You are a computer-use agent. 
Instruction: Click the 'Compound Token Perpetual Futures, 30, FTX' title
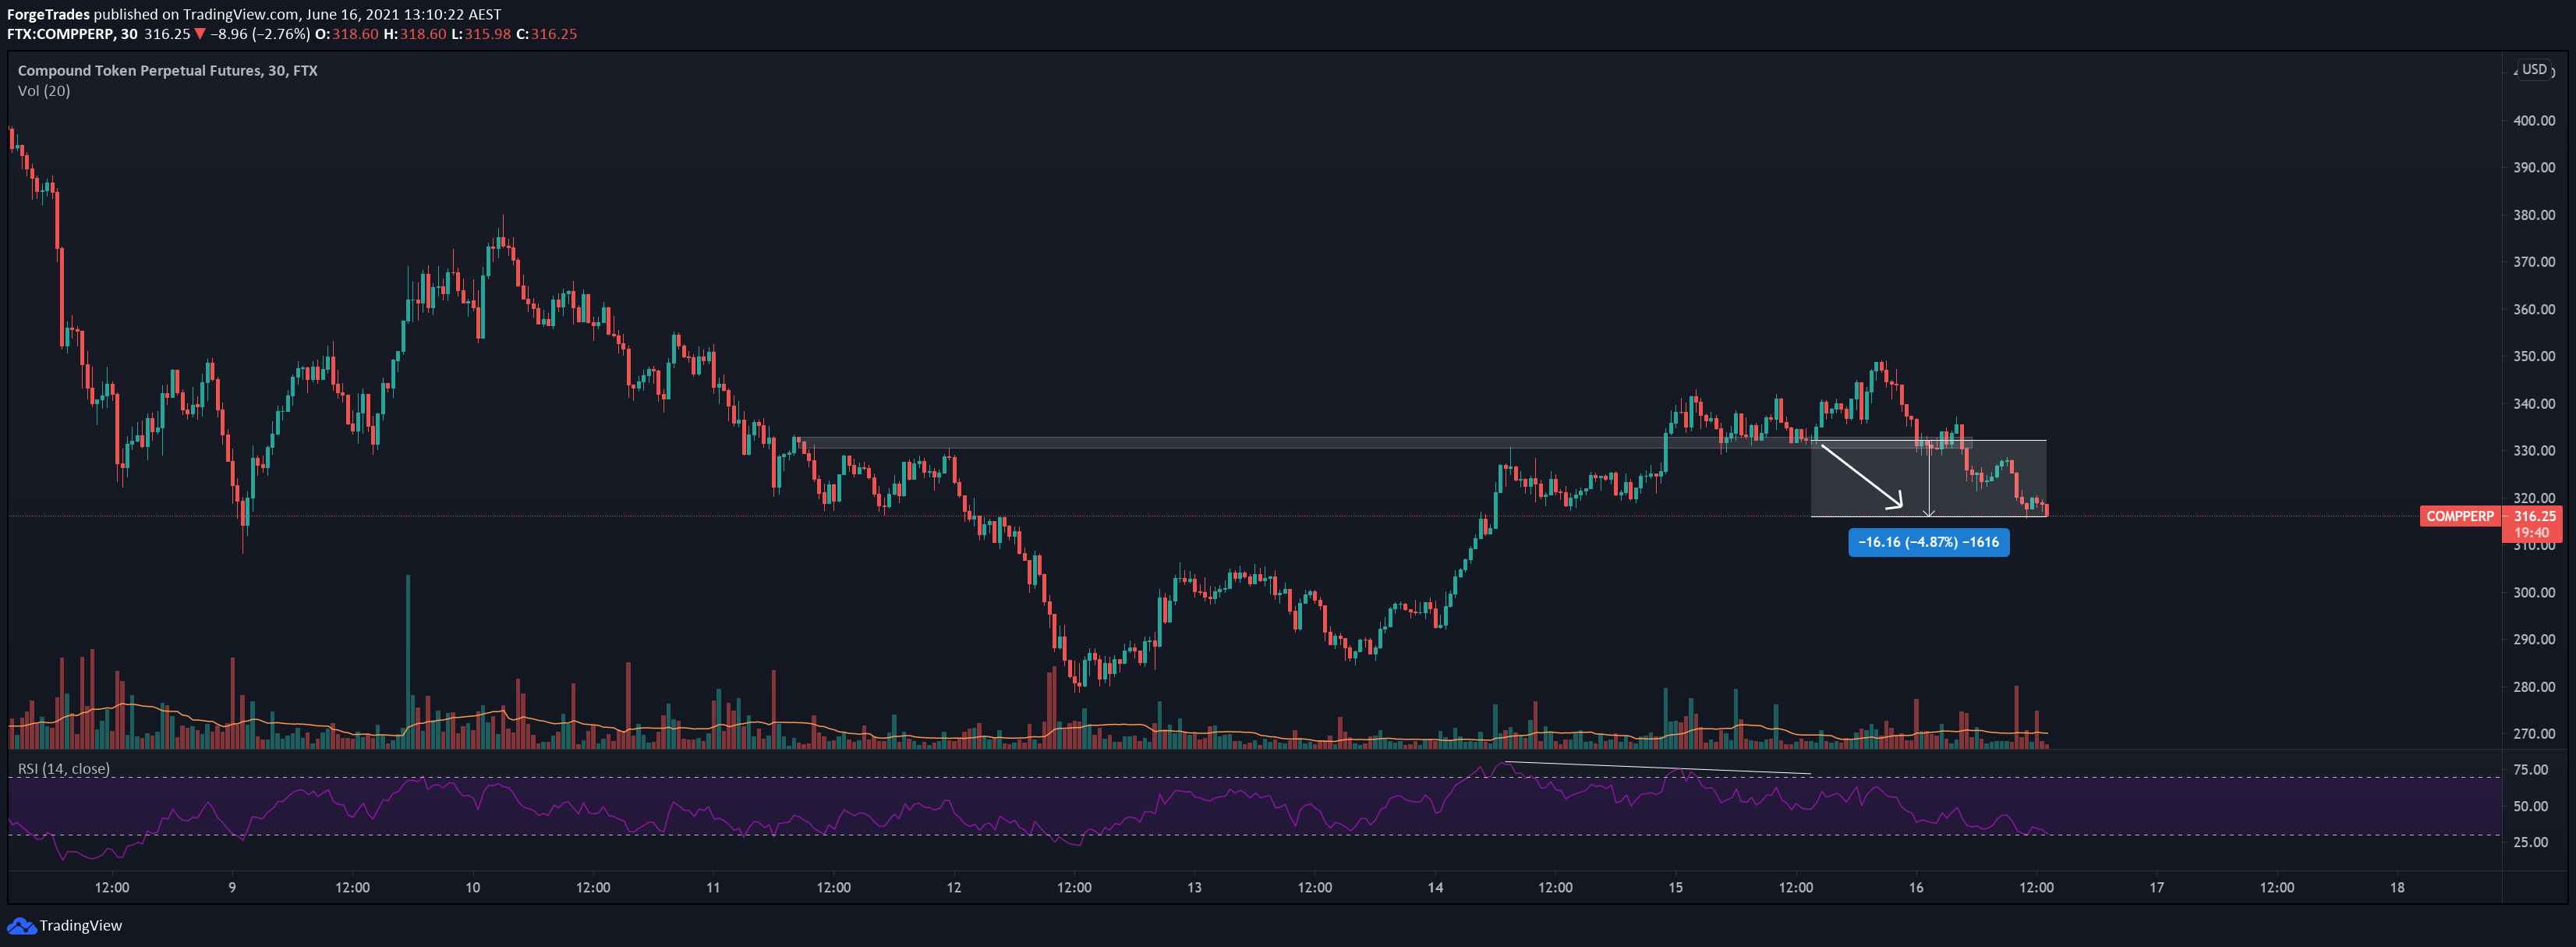coord(168,70)
